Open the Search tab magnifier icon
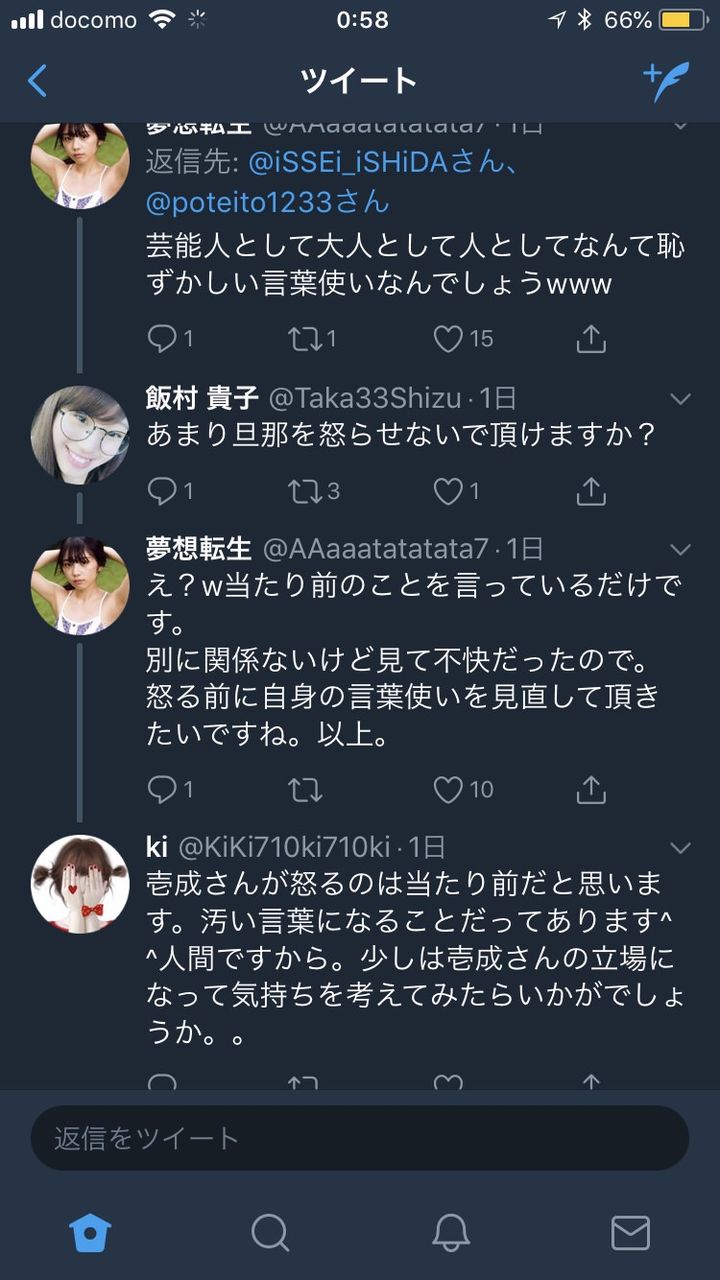This screenshot has height=1280, width=720. pyautogui.click(x=270, y=1232)
